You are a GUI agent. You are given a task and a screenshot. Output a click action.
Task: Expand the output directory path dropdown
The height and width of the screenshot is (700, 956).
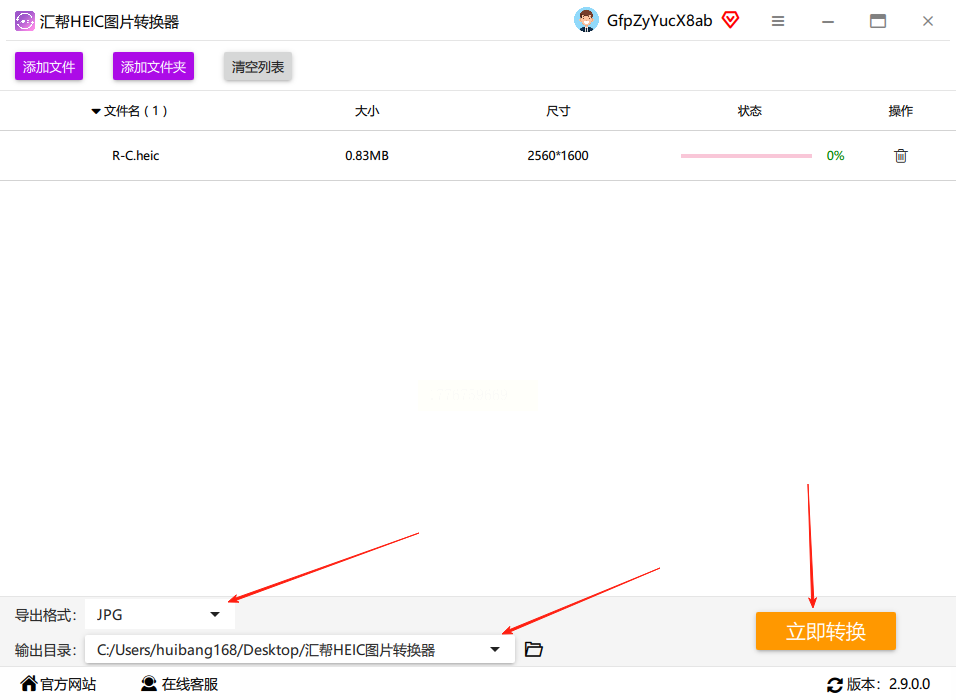[x=494, y=649]
